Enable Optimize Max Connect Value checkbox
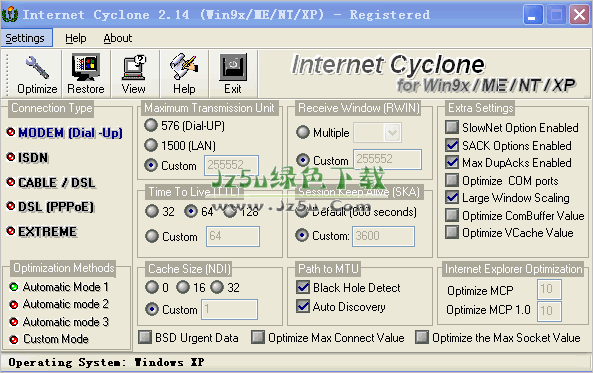 pos(258,337)
